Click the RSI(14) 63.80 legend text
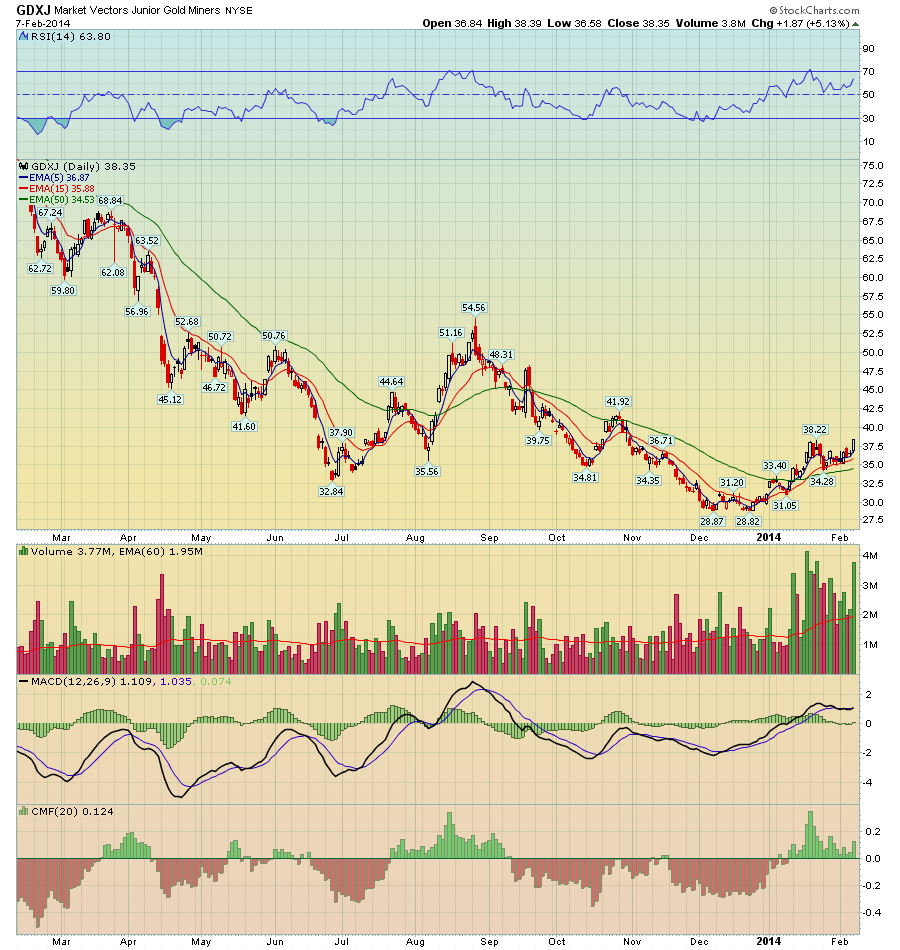 click(71, 36)
